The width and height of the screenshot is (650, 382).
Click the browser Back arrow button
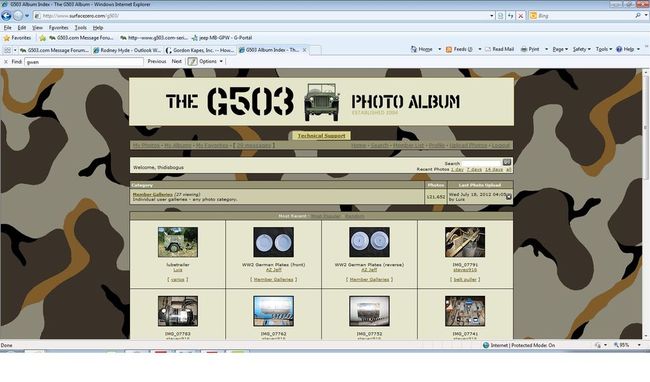pyautogui.click(x=6, y=16)
